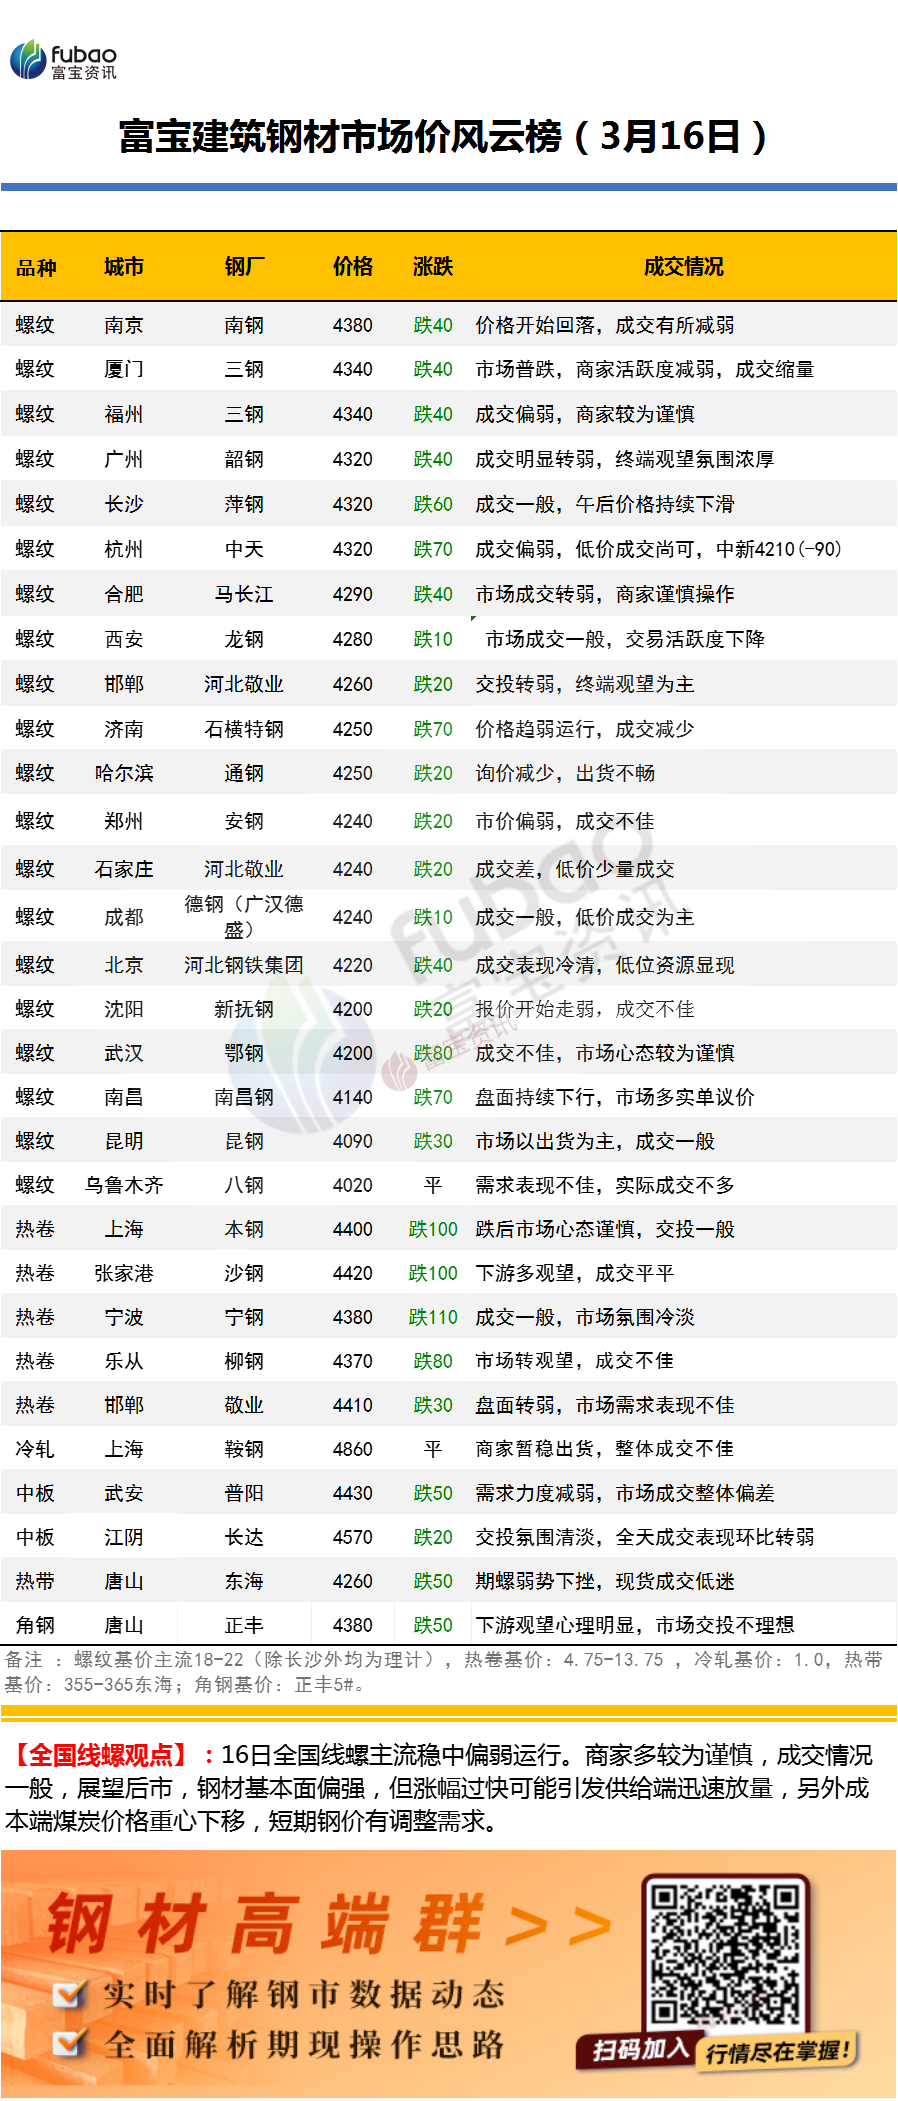Click the 价格 column header
This screenshot has height=2101, width=898.
353,267
